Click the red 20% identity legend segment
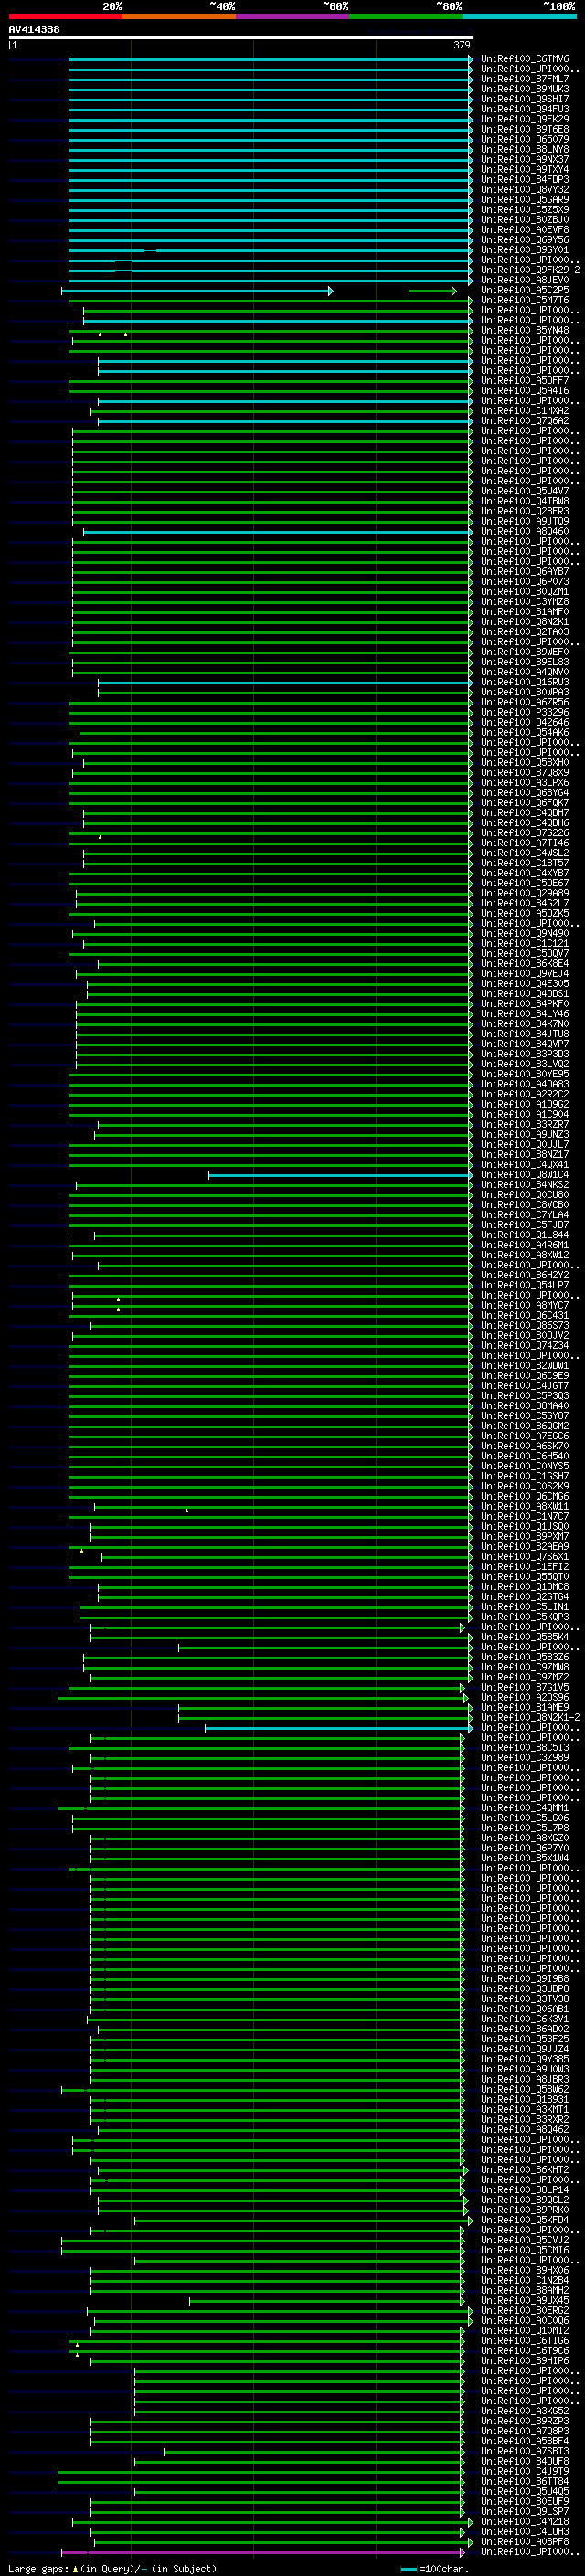The height and width of the screenshot is (2576, 585). (65, 16)
